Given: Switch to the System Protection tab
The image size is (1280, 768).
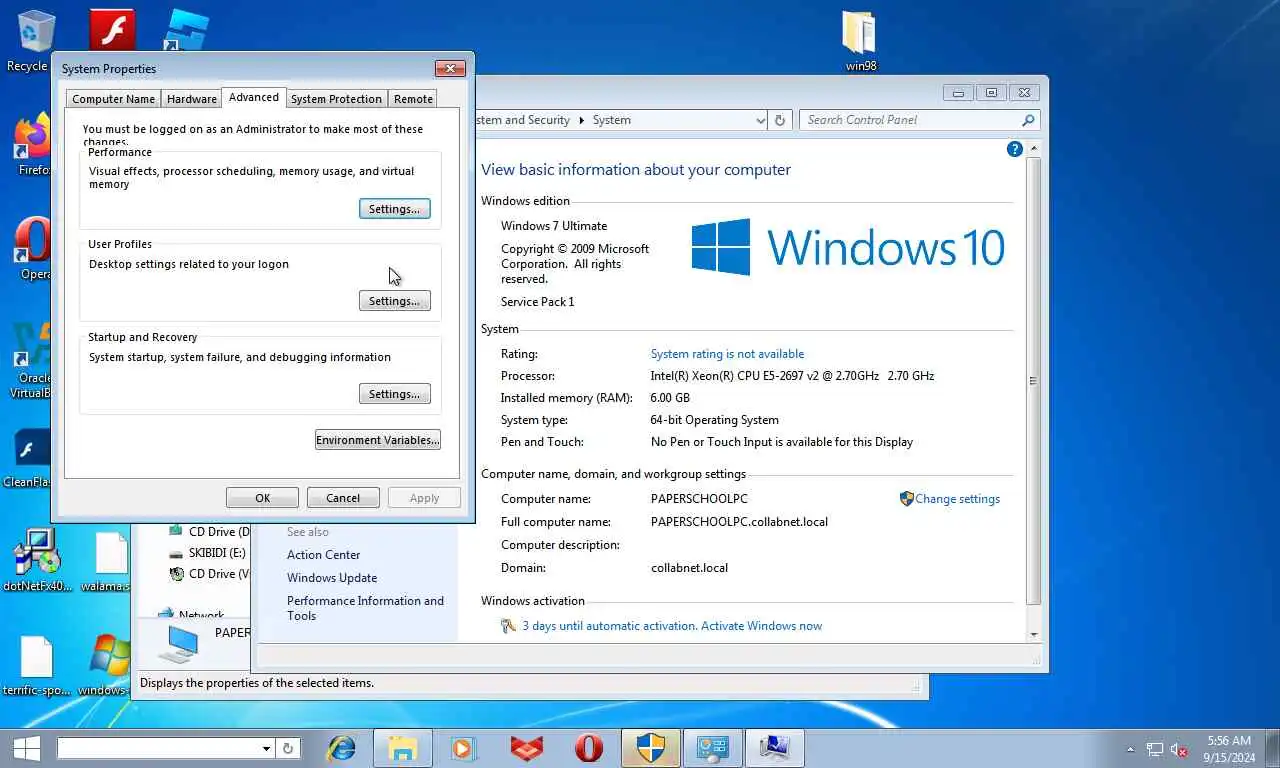Looking at the screenshot, I should (336, 99).
